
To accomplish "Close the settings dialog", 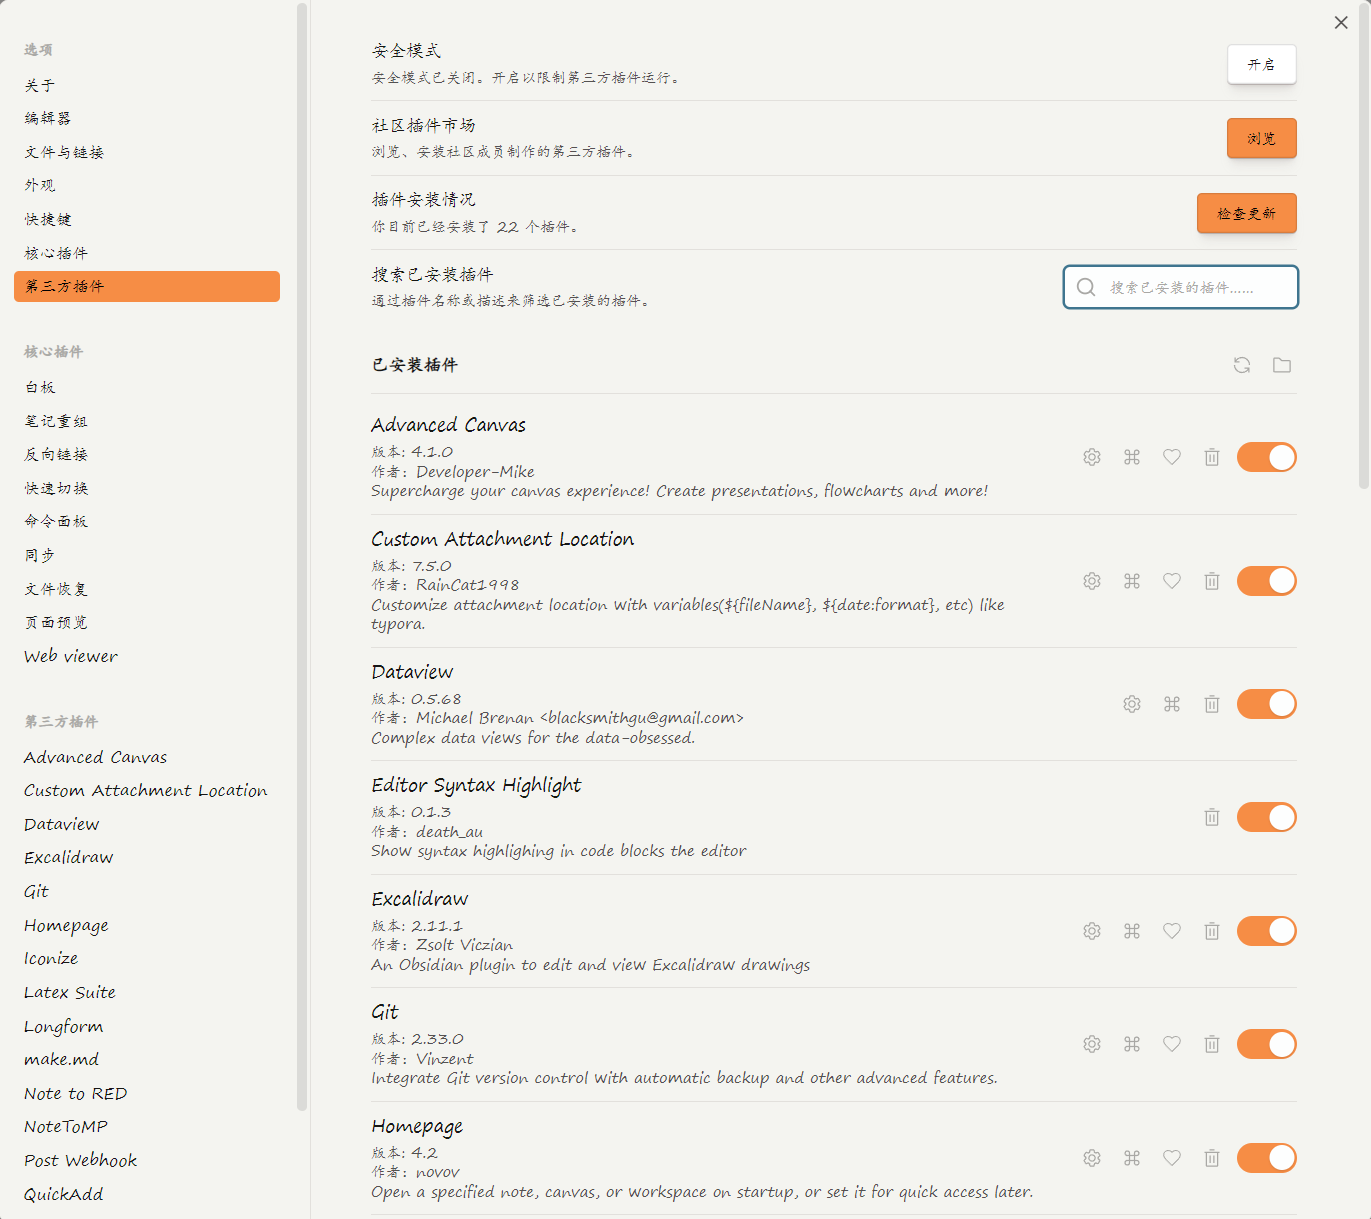I will coord(1341,22).
